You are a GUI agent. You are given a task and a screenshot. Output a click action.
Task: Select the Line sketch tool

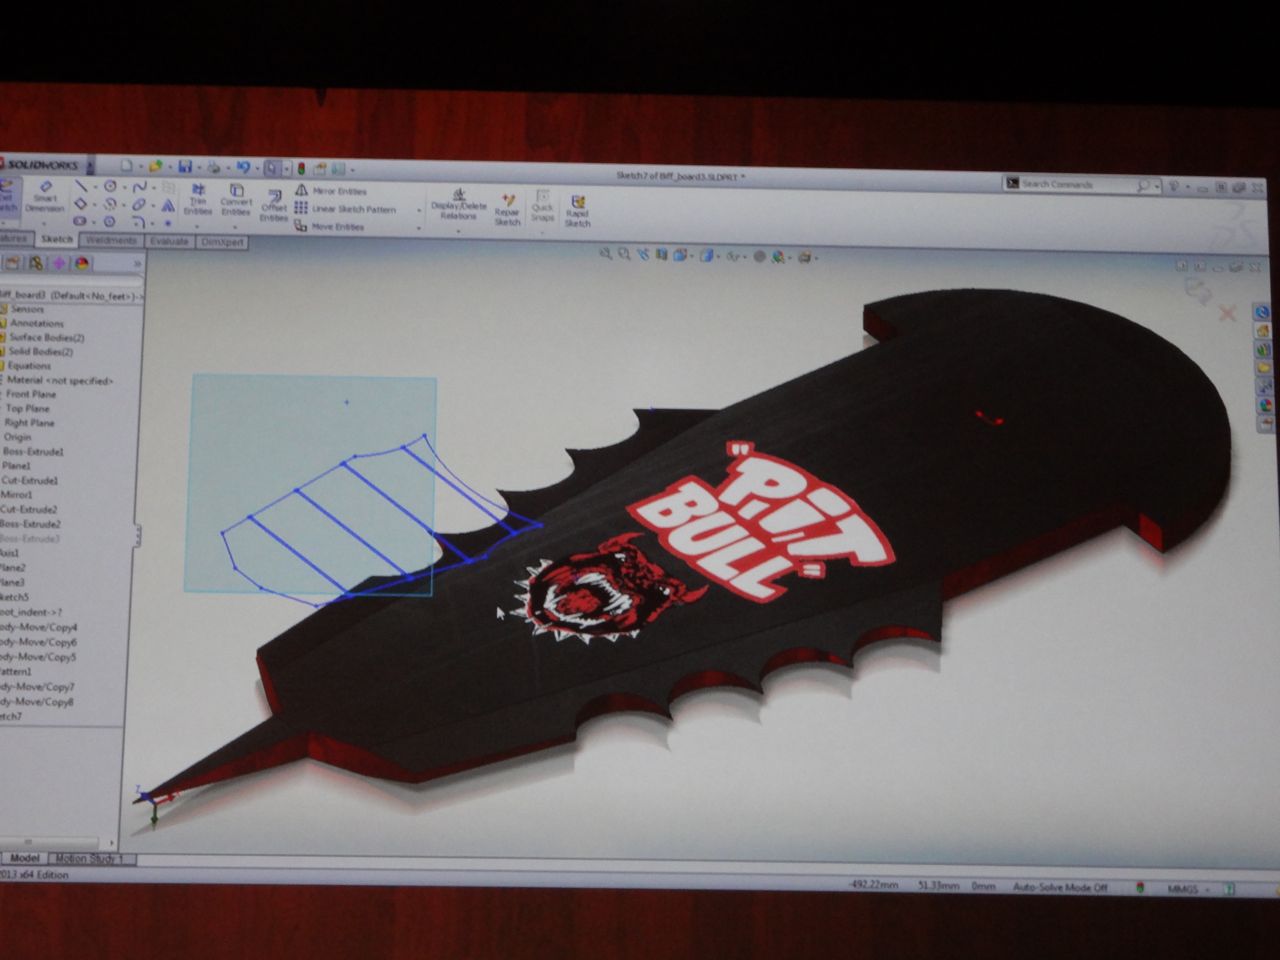(x=81, y=186)
